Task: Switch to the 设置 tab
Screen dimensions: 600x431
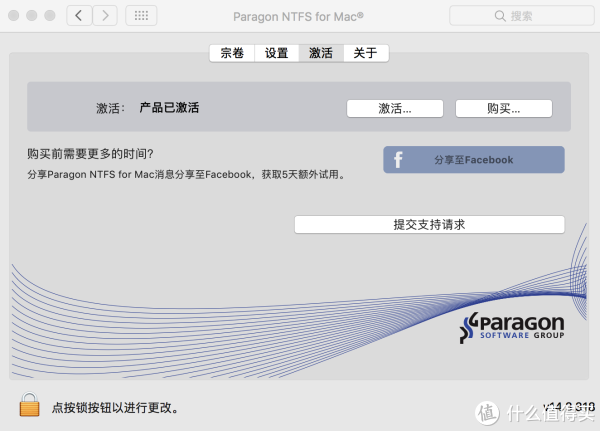Action: (276, 53)
